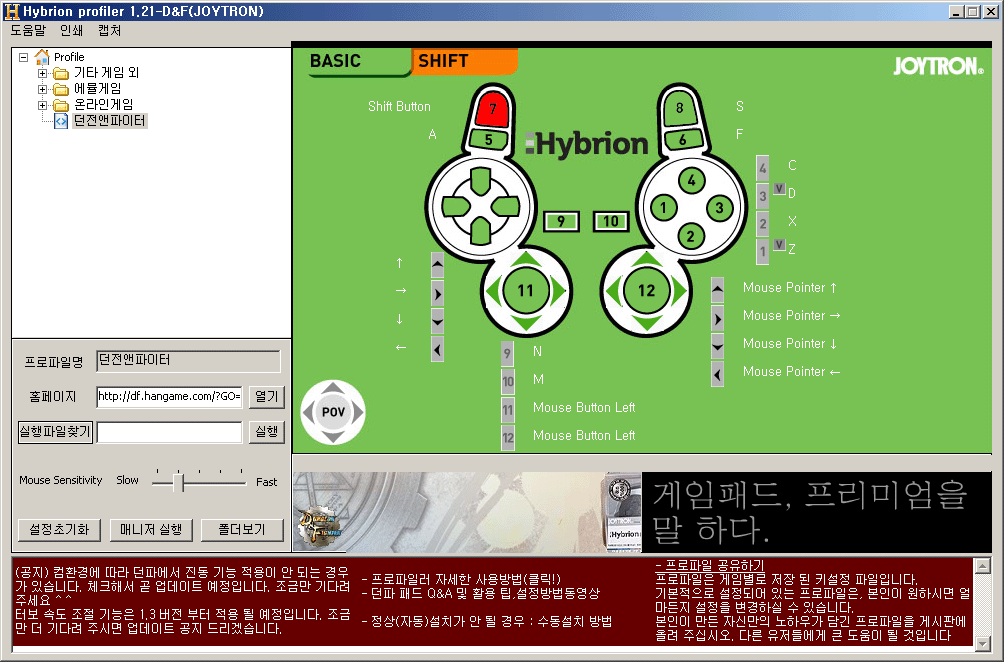Click left stick down arrow key slot
The height and width of the screenshot is (662, 1004).
pos(437,321)
